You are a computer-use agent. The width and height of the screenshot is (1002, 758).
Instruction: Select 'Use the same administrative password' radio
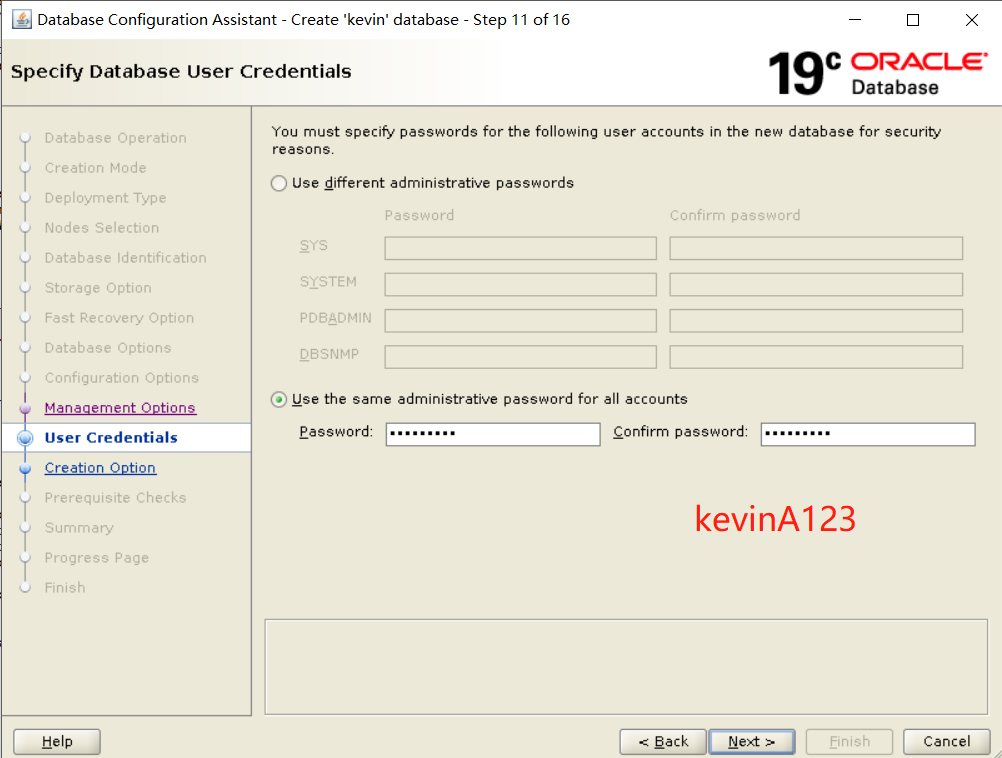279,399
